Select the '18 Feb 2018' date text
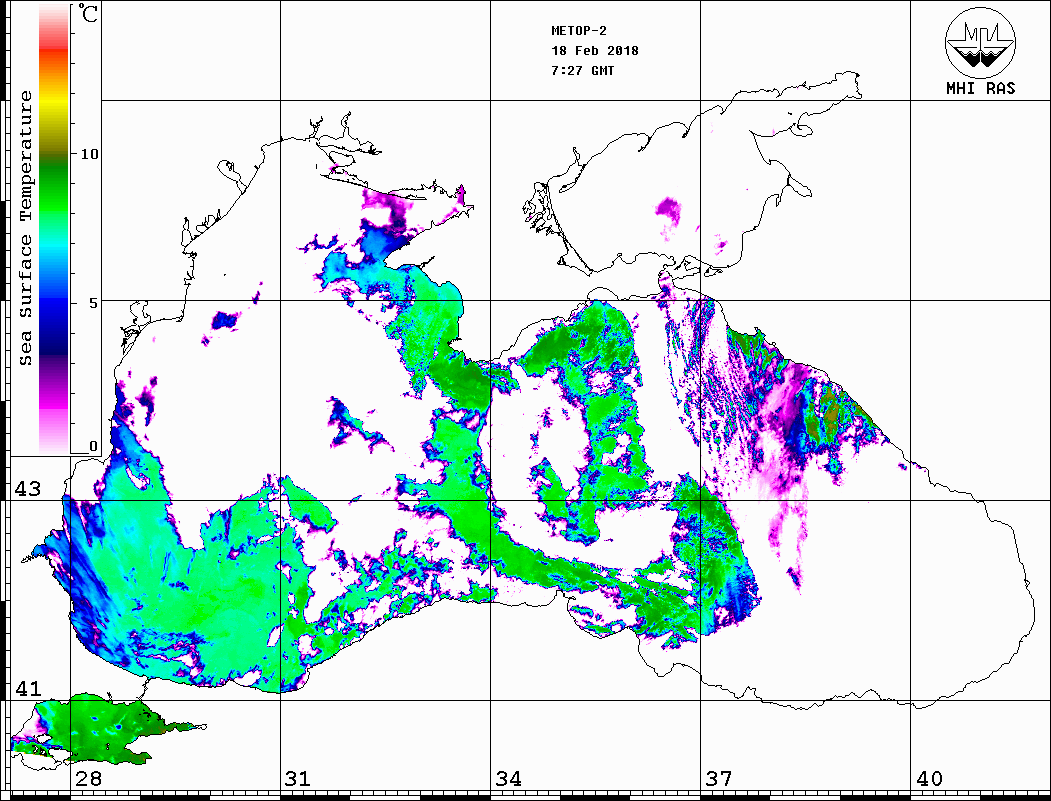 tap(595, 50)
